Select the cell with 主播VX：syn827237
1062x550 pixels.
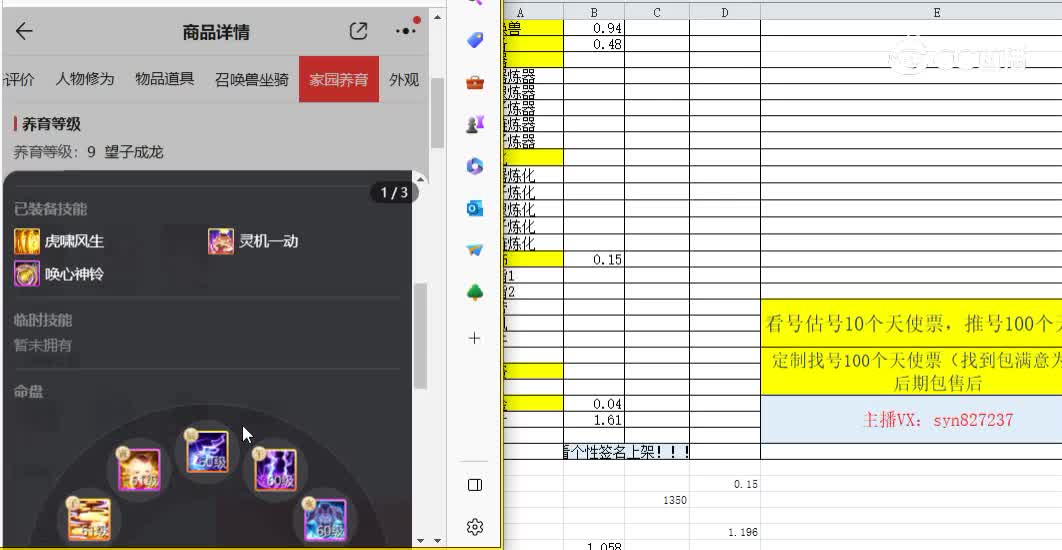(x=911, y=420)
